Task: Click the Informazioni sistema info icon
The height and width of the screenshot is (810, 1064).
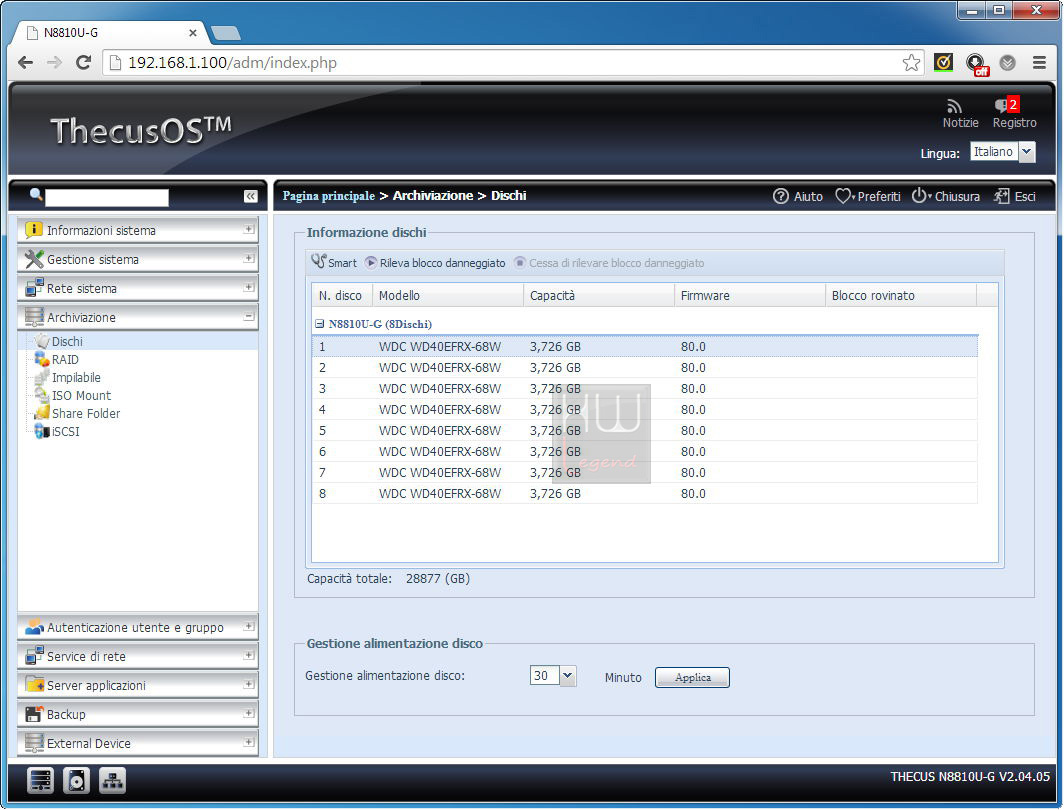Action: pyautogui.click(x=33, y=230)
